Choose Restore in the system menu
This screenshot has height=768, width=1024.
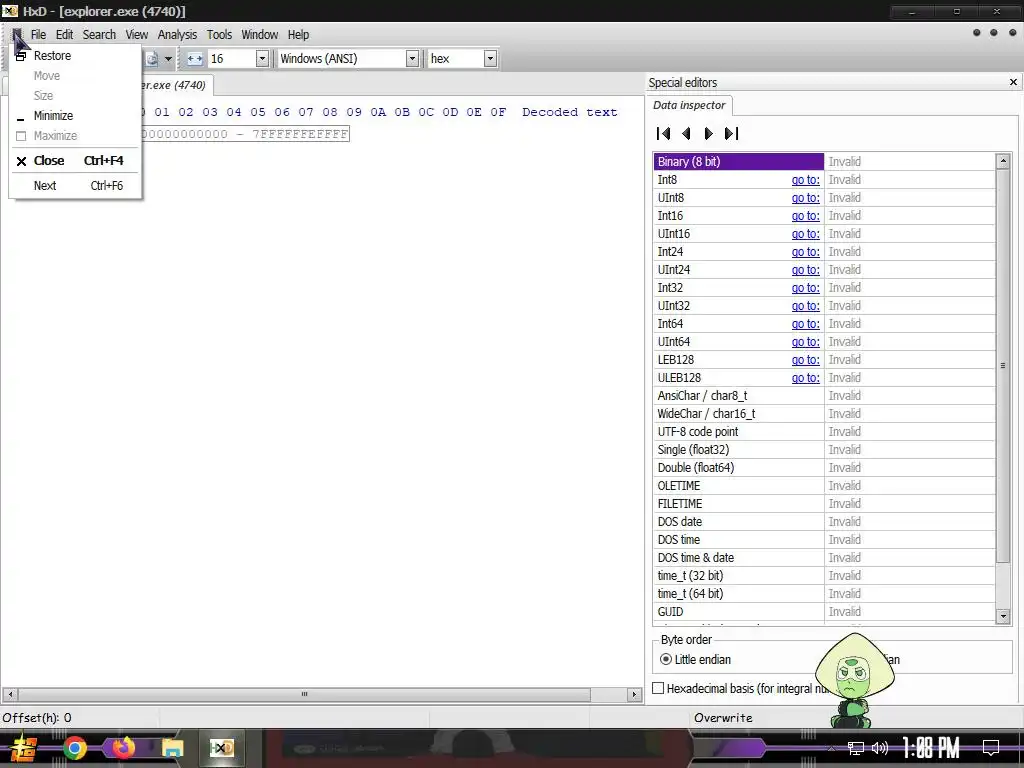[x=75, y=56]
